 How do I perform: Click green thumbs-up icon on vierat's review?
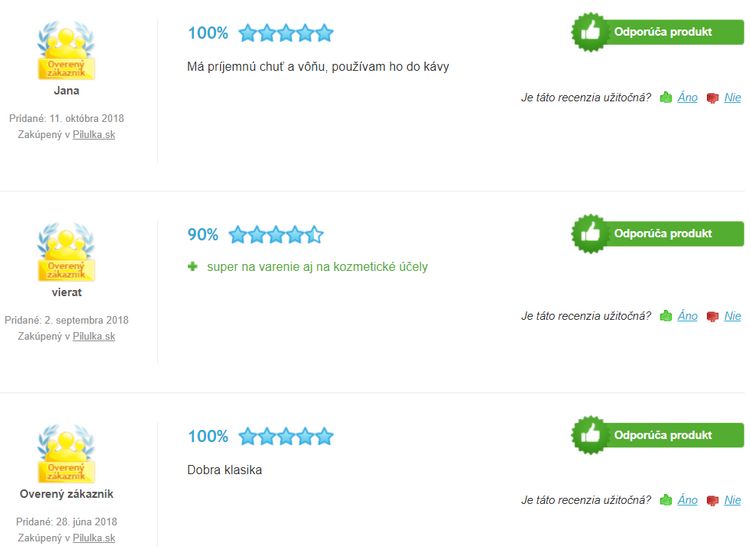pyautogui.click(x=666, y=316)
